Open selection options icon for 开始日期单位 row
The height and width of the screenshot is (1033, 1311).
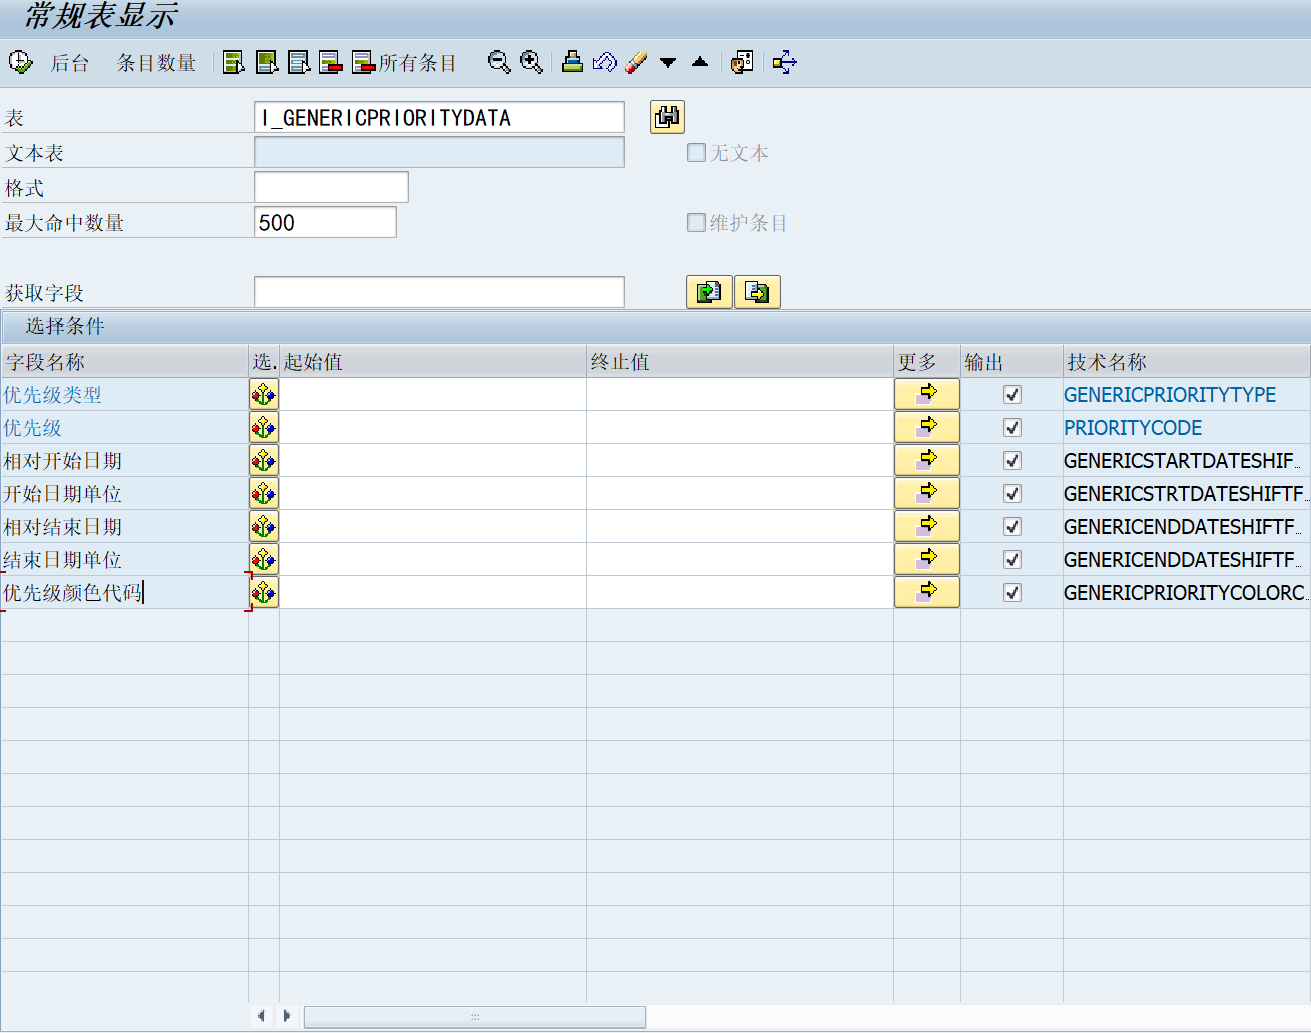[x=264, y=493]
